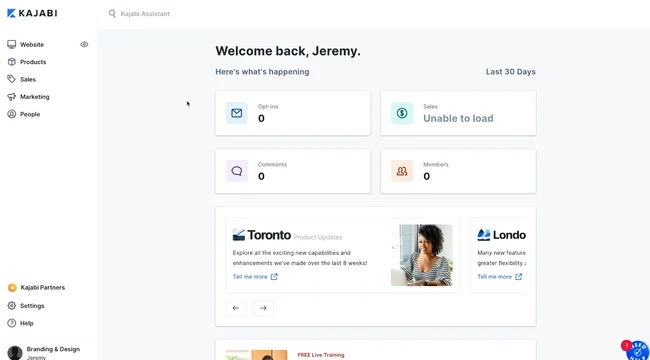Click the Toronto card woman photo

click(x=422, y=255)
